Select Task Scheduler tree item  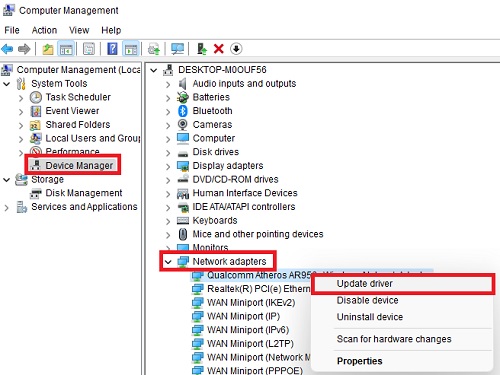(x=78, y=97)
